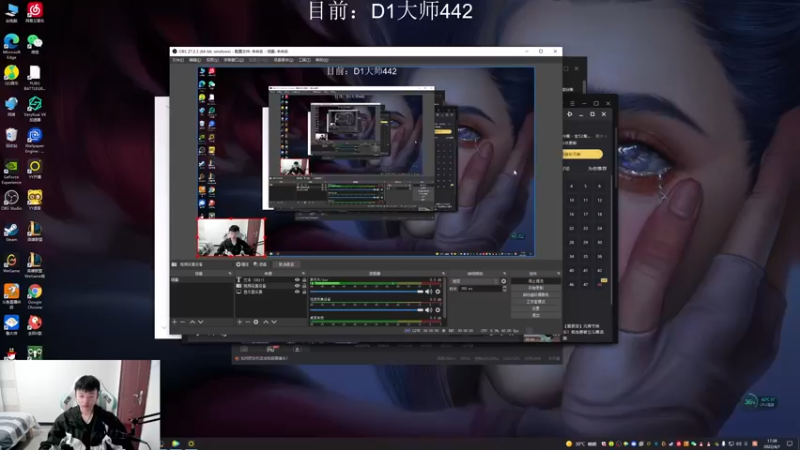The width and height of the screenshot is (800, 450).
Task: Open the 停靠窗口(D) menu in OBS
Action: tap(234, 60)
